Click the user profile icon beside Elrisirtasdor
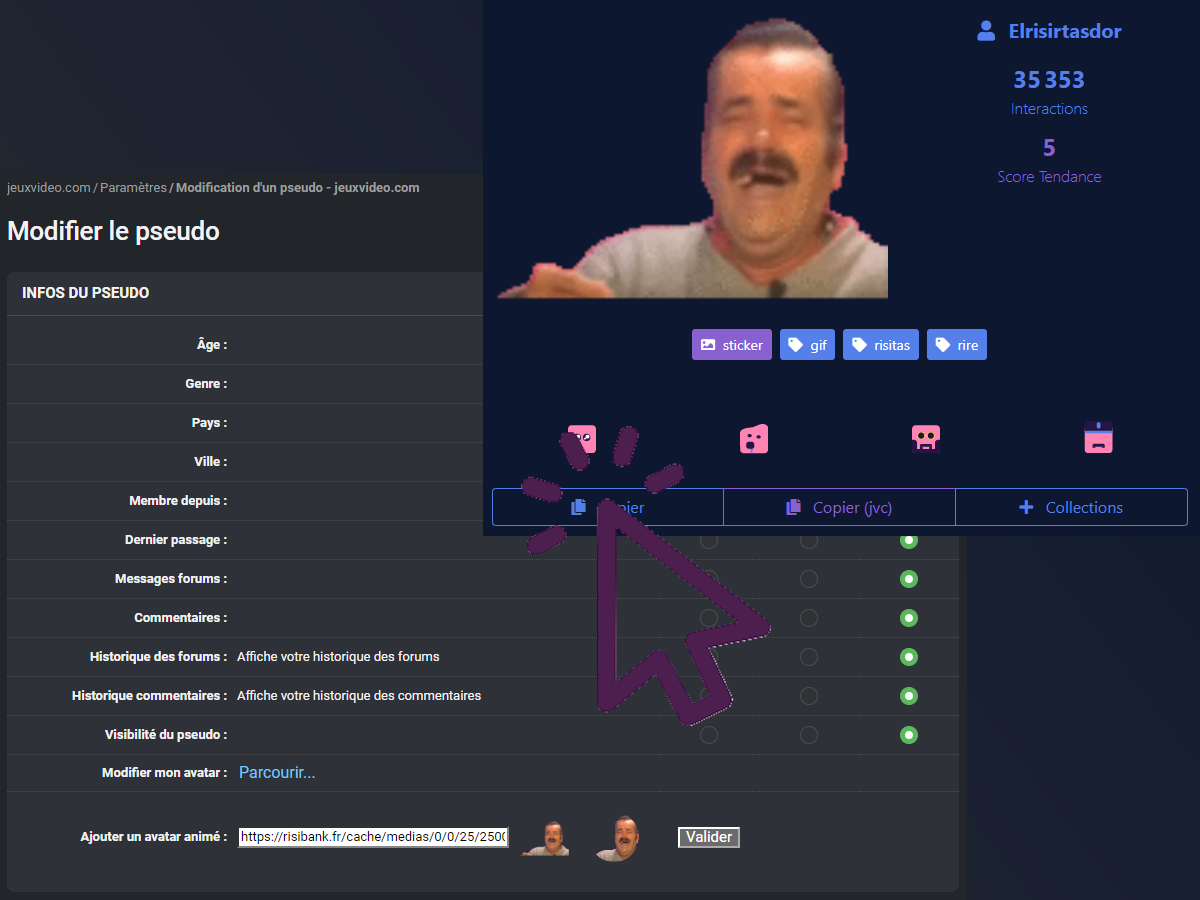The height and width of the screenshot is (900, 1200). [x=986, y=31]
